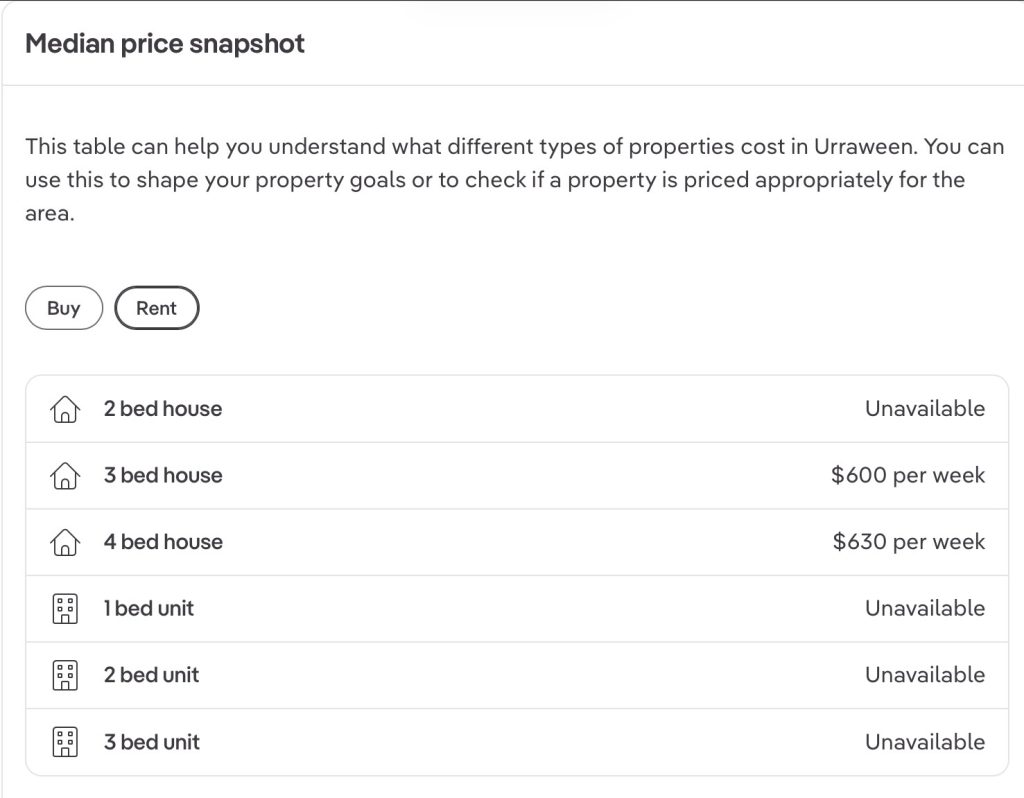This screenshot has width=1024, height=798.
Task: Click the house icon beside 3 bed house
Action: click(64, 476)
